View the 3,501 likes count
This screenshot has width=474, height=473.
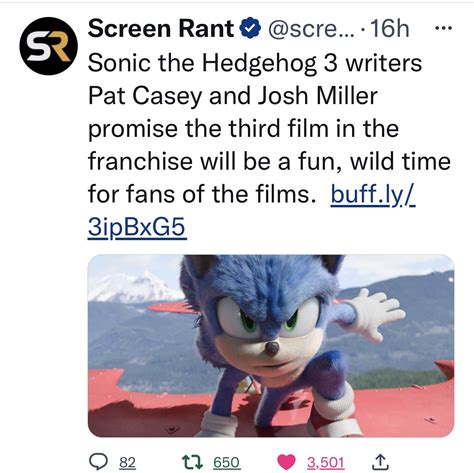[325, 463]
